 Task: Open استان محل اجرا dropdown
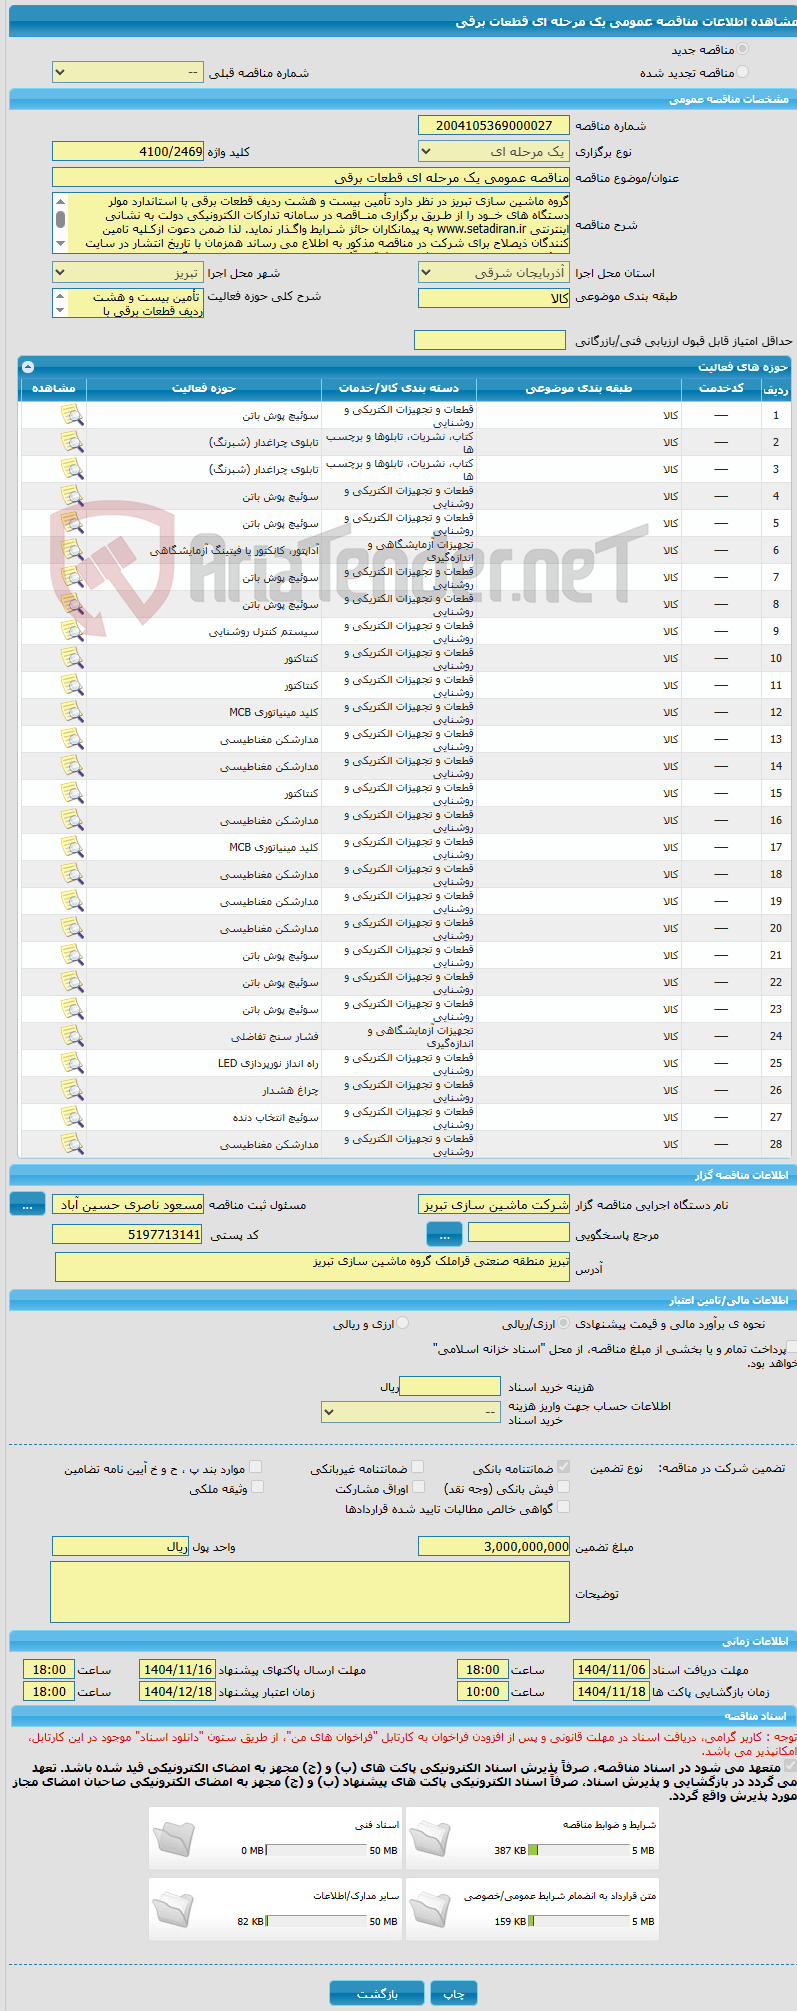click(494, 273)
